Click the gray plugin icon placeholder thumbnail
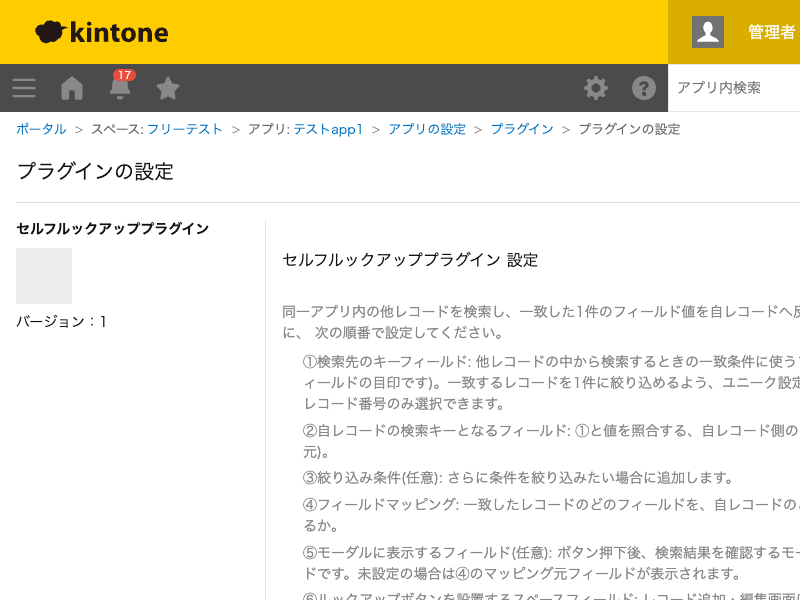The height and width of the screenshot is (600, 800). [44, 276]
